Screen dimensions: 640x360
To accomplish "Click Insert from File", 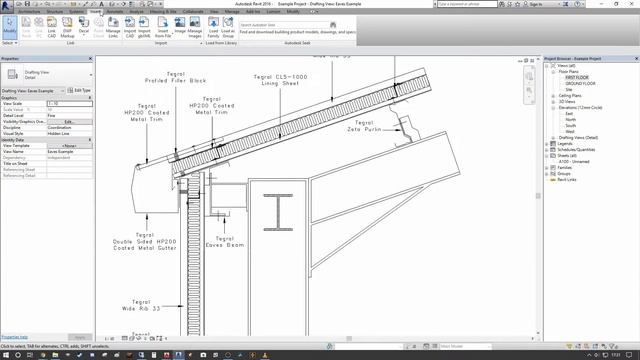I will click(x=162, y=27).
